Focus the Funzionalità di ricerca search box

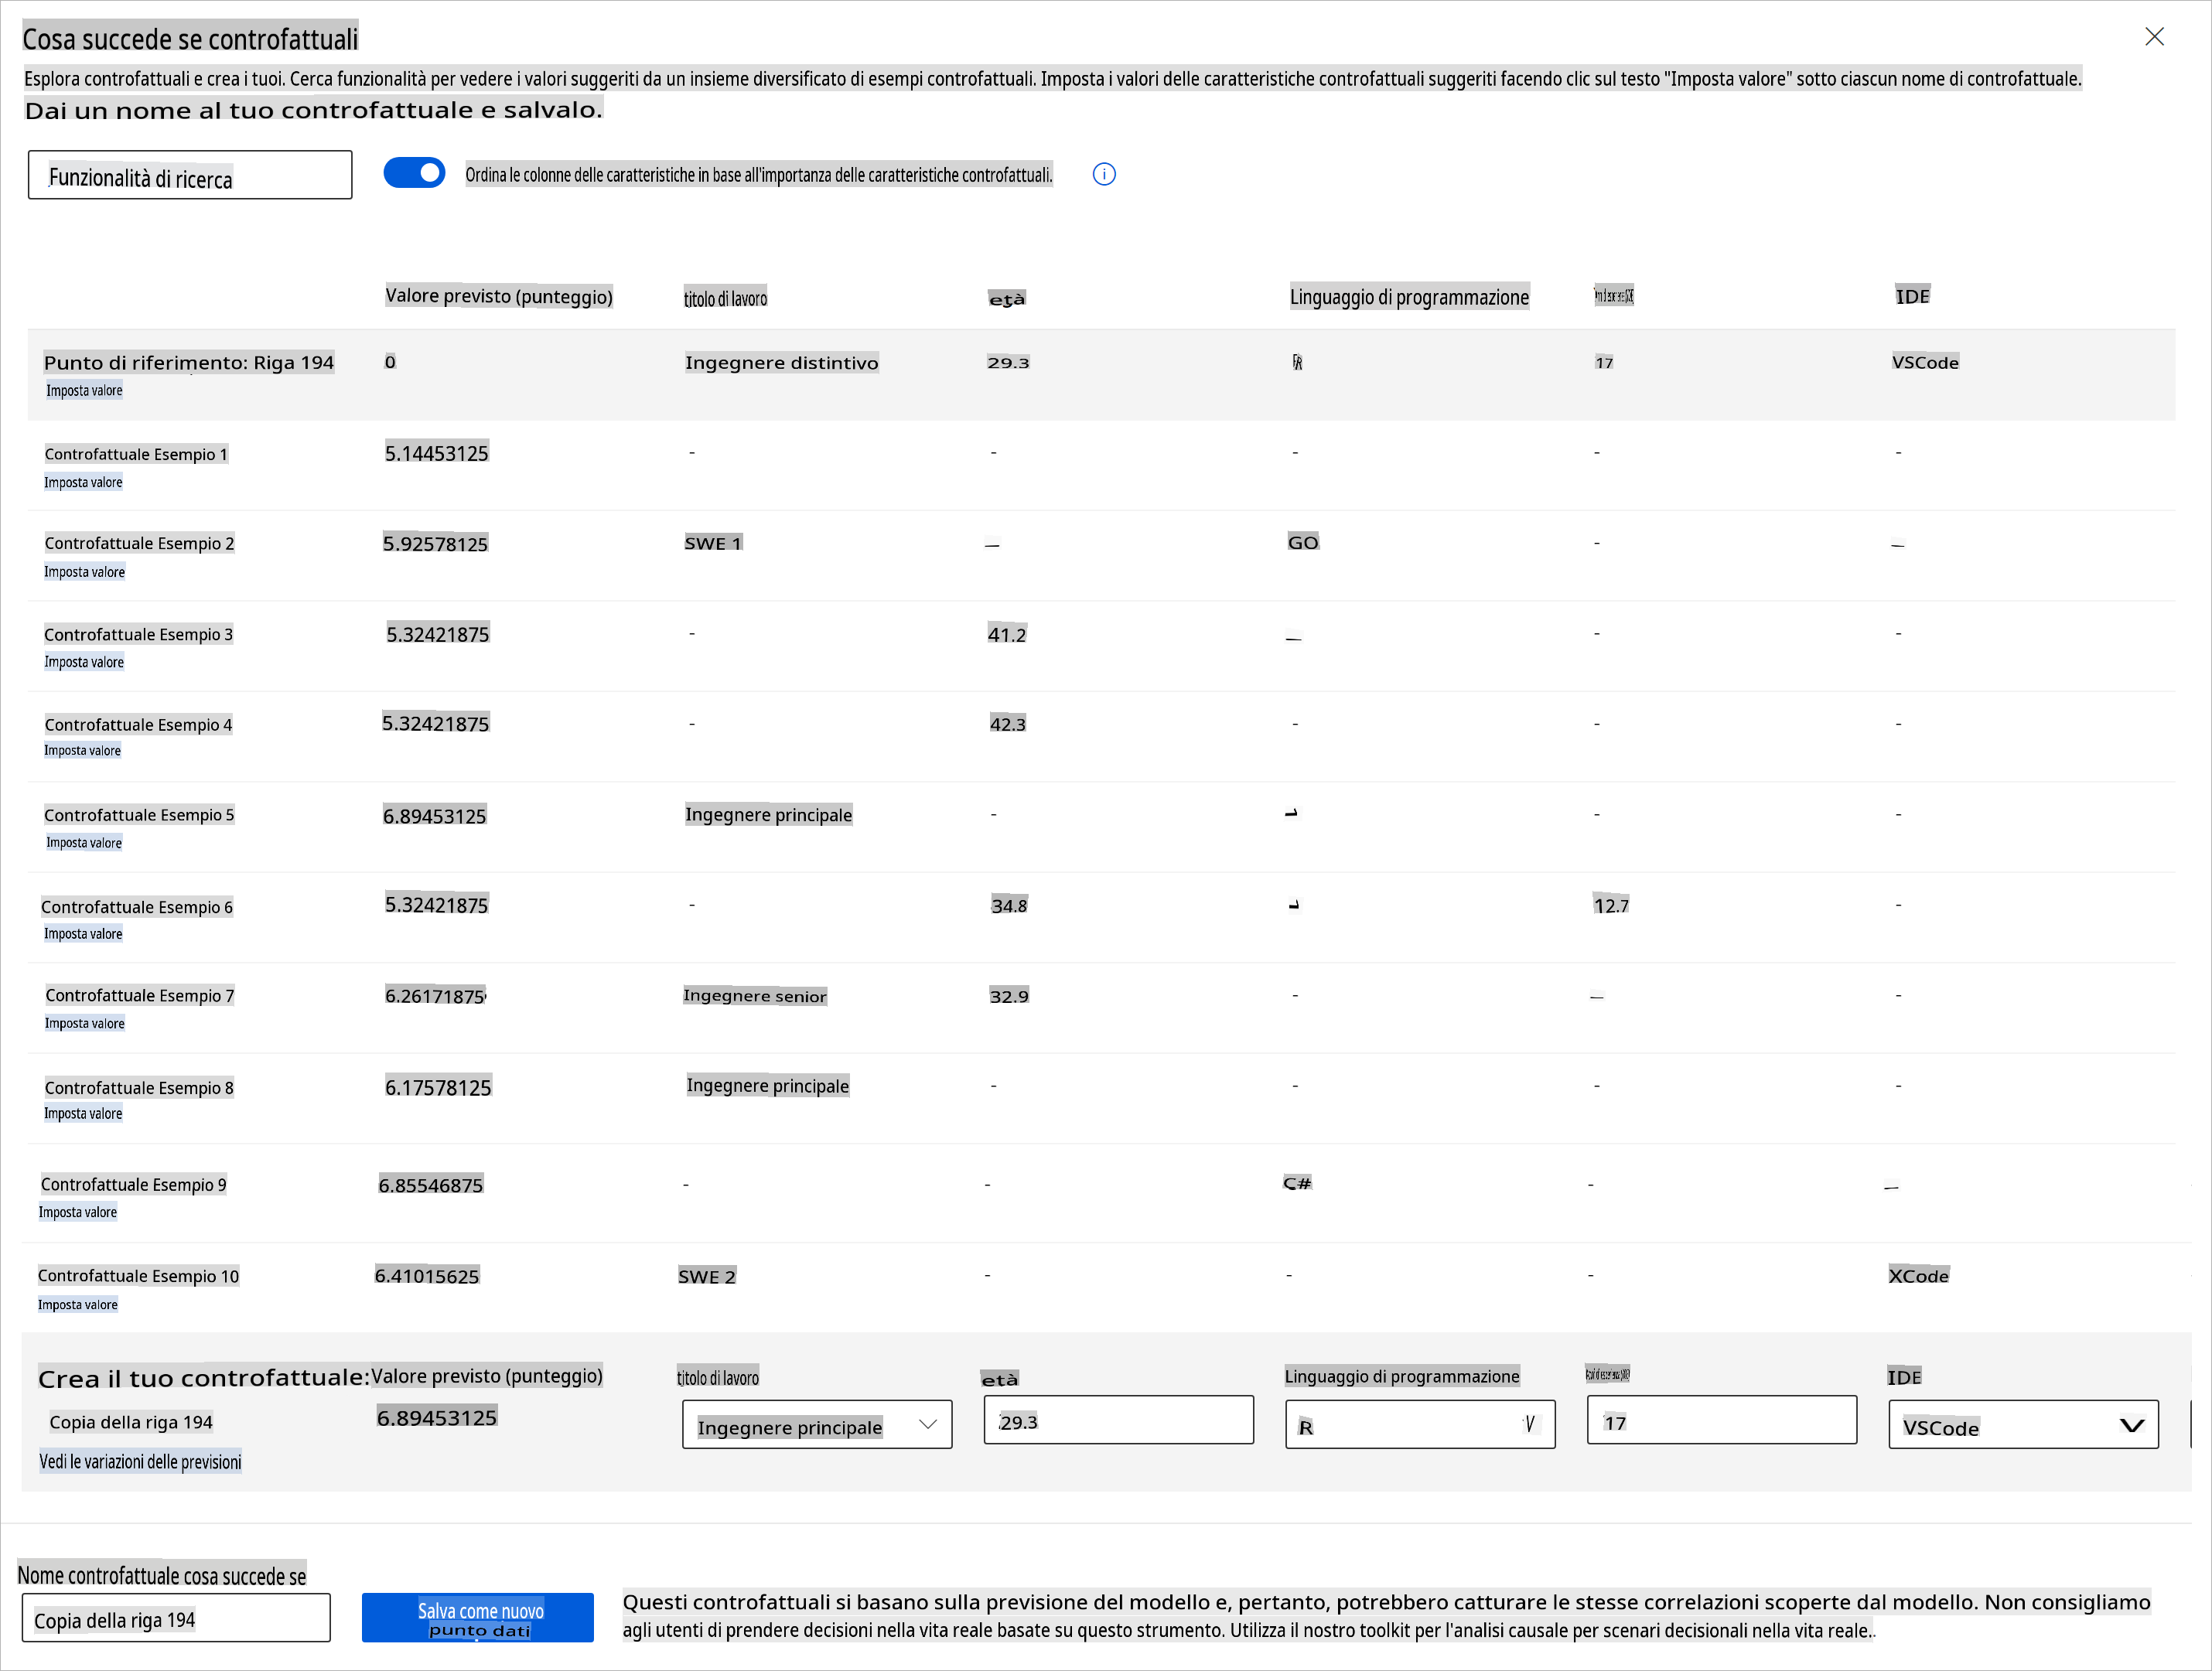coord(190,176)
